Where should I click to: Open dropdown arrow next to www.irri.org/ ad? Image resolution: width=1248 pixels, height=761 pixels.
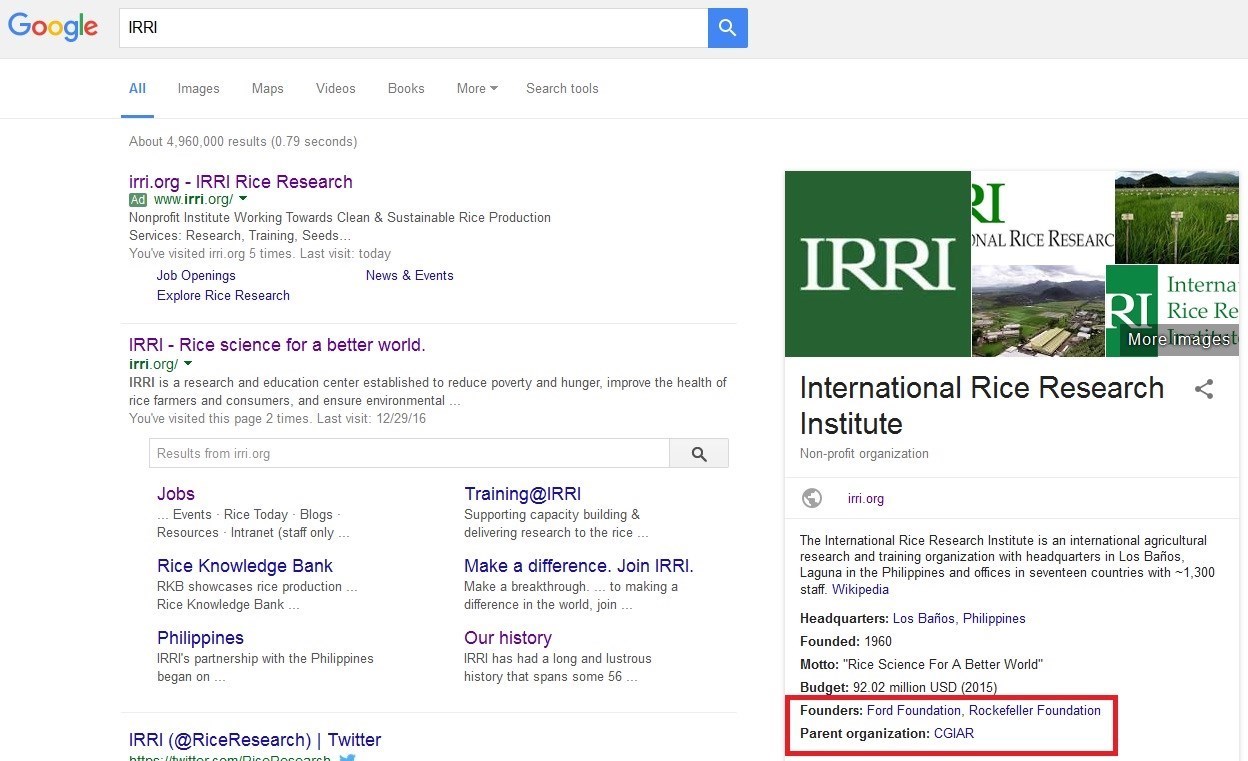click(x=243, y=199)
